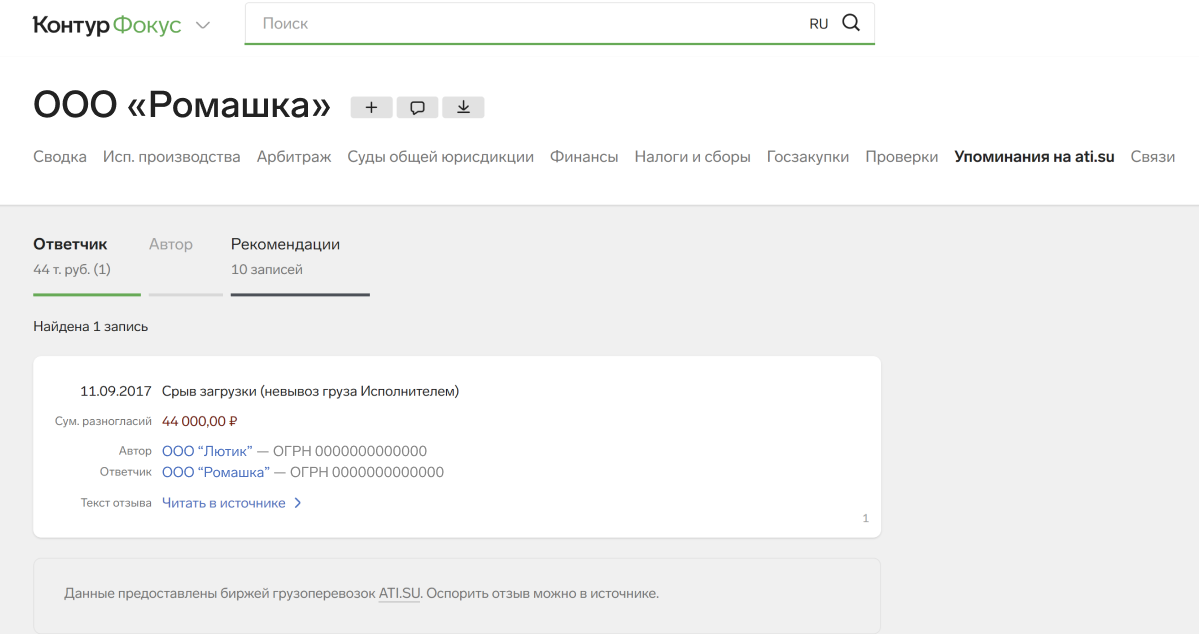Viewport: 1199px width, 634px height.
Task: Click the Срыв загрузки record title
Action: 310,392
